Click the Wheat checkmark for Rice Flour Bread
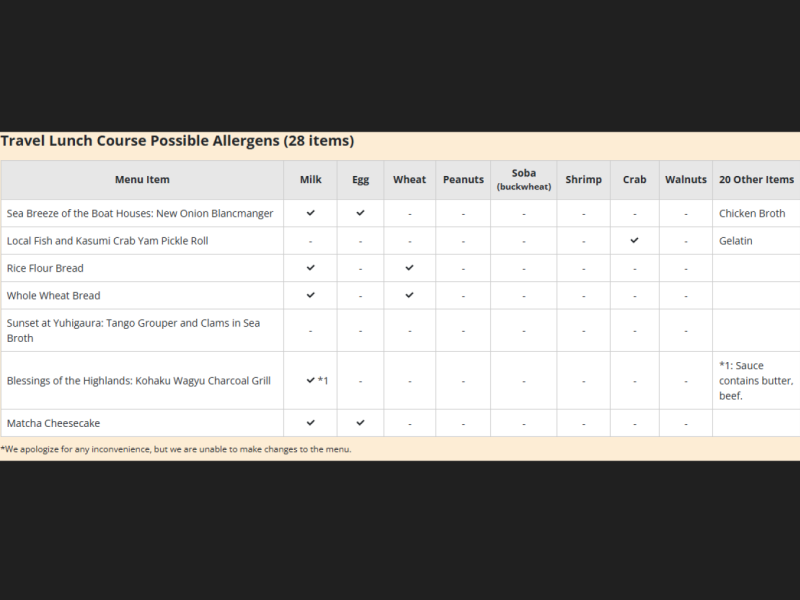Screen dimensions: 800x600 pos(409,268)
